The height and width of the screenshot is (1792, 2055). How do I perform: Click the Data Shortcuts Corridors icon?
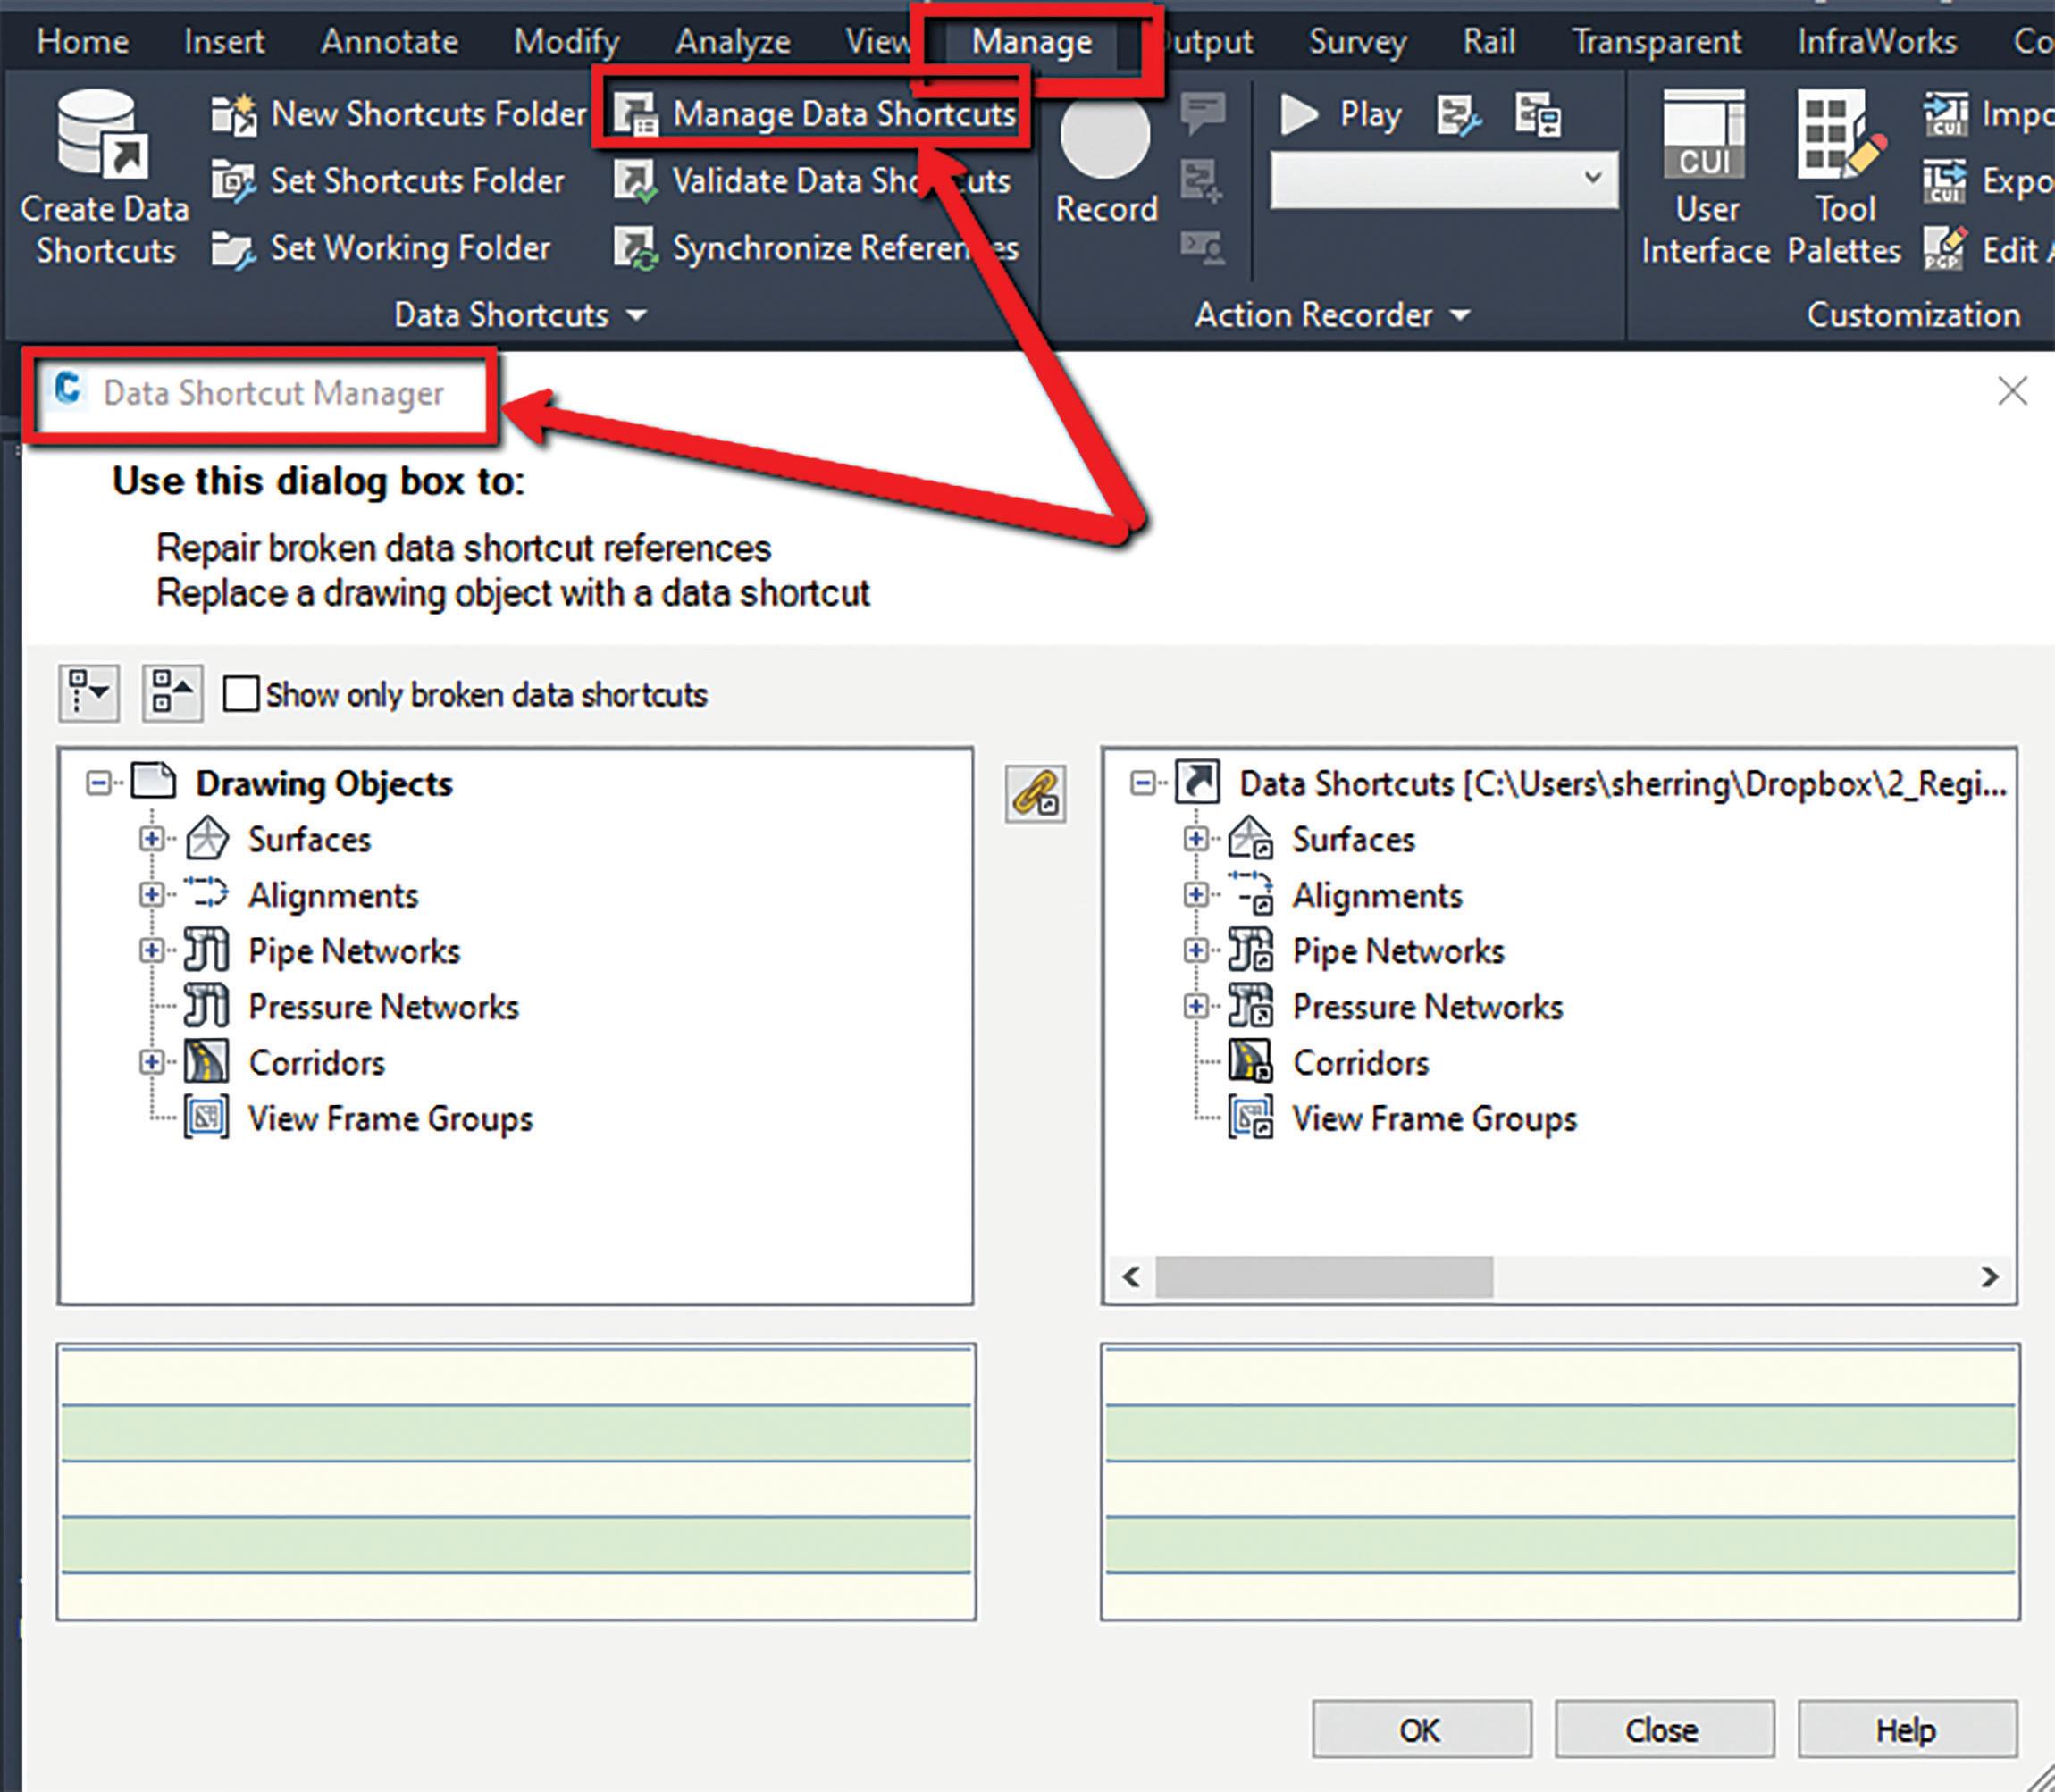click(1250, 1062)
